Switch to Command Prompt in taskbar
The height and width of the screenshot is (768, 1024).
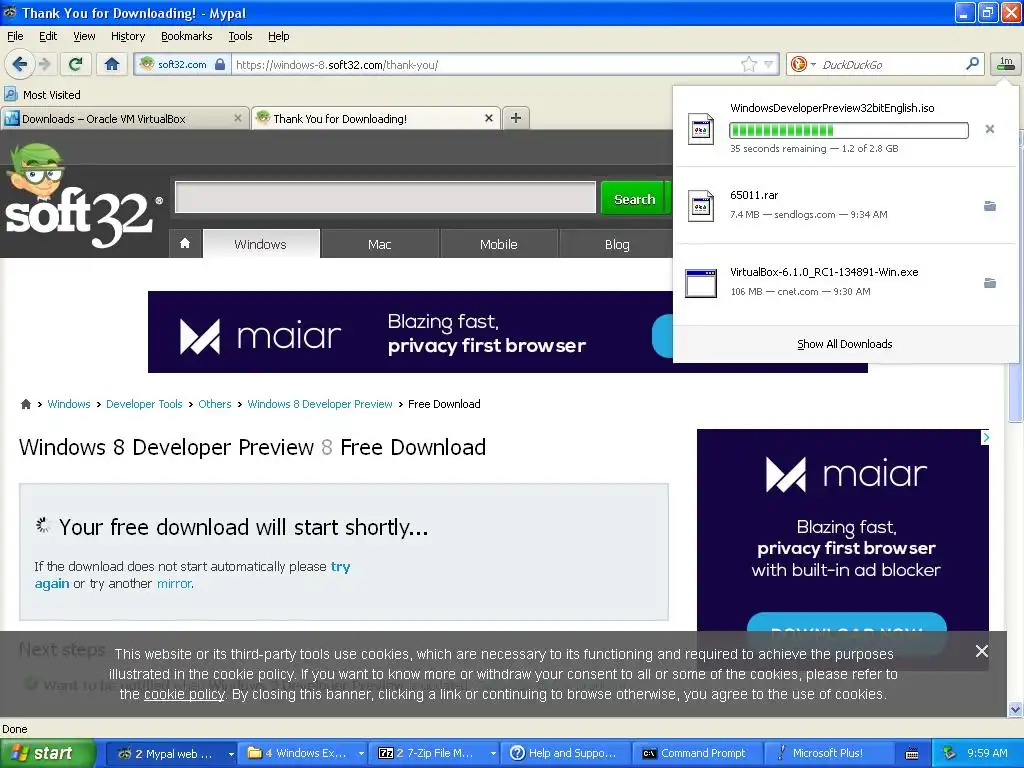tap(698, 753)
